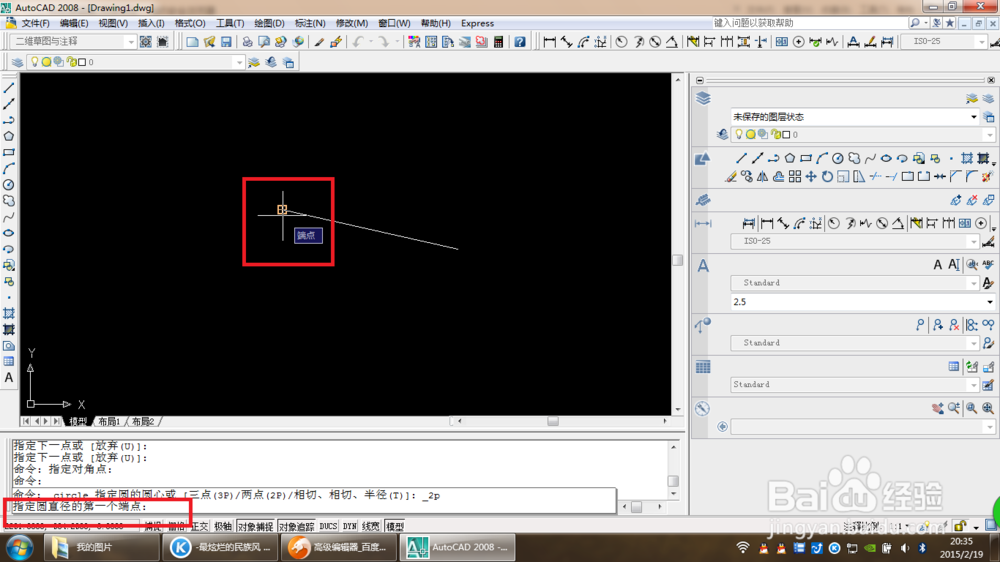Open Layer Properties Manager in layers toolbar

coord(17,62)
